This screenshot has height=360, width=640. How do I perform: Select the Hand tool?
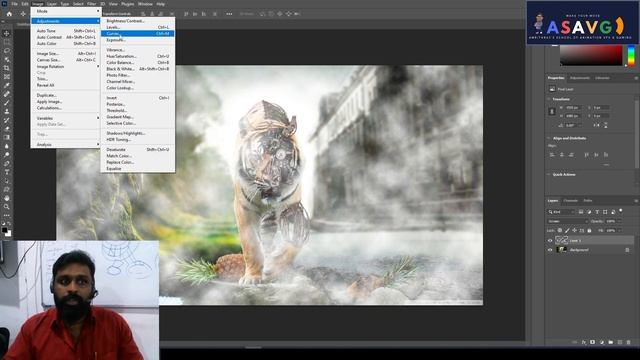click(x=7, y=198)
